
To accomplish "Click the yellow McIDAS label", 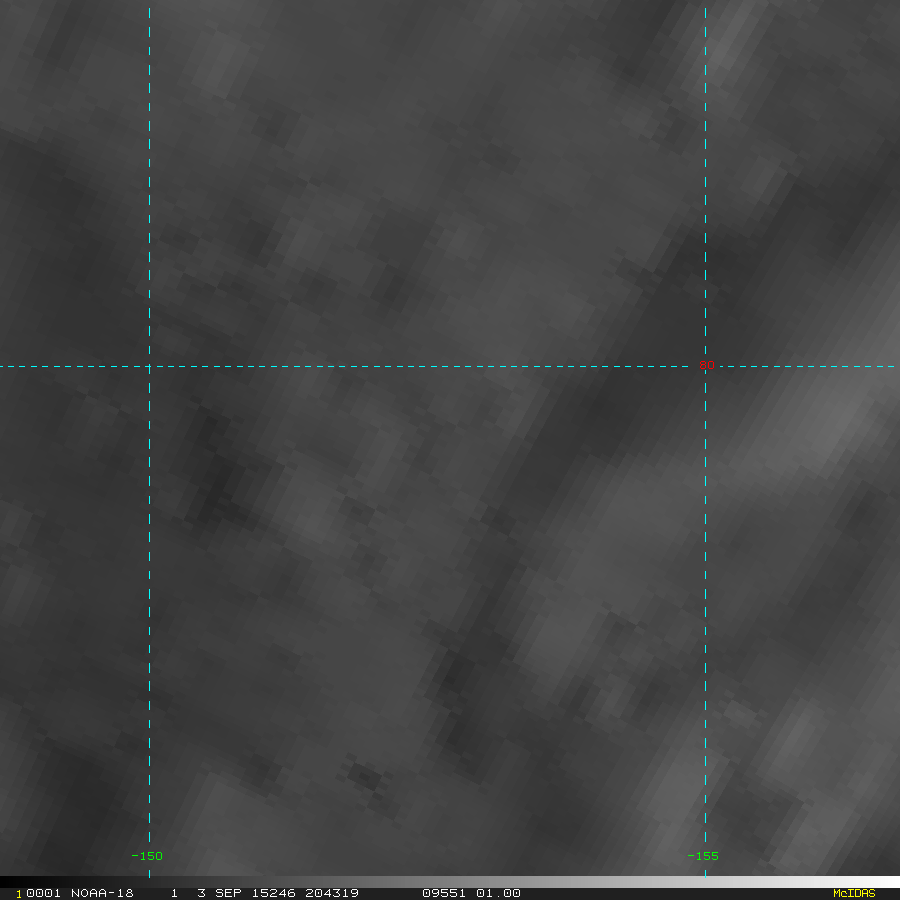I will pyautogui.click(x=854, y=893).
